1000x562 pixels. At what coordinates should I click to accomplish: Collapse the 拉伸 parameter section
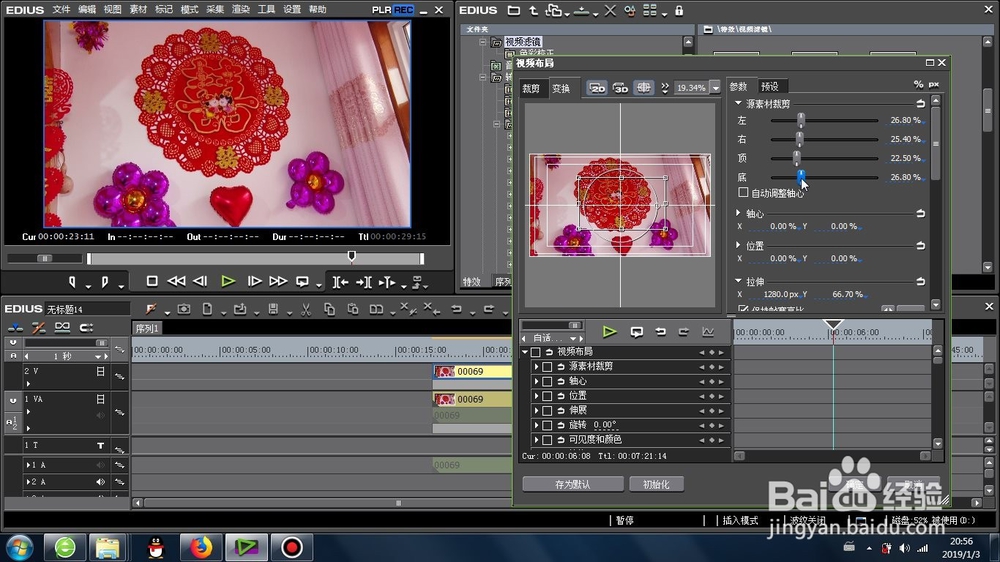tap(738, 280)
